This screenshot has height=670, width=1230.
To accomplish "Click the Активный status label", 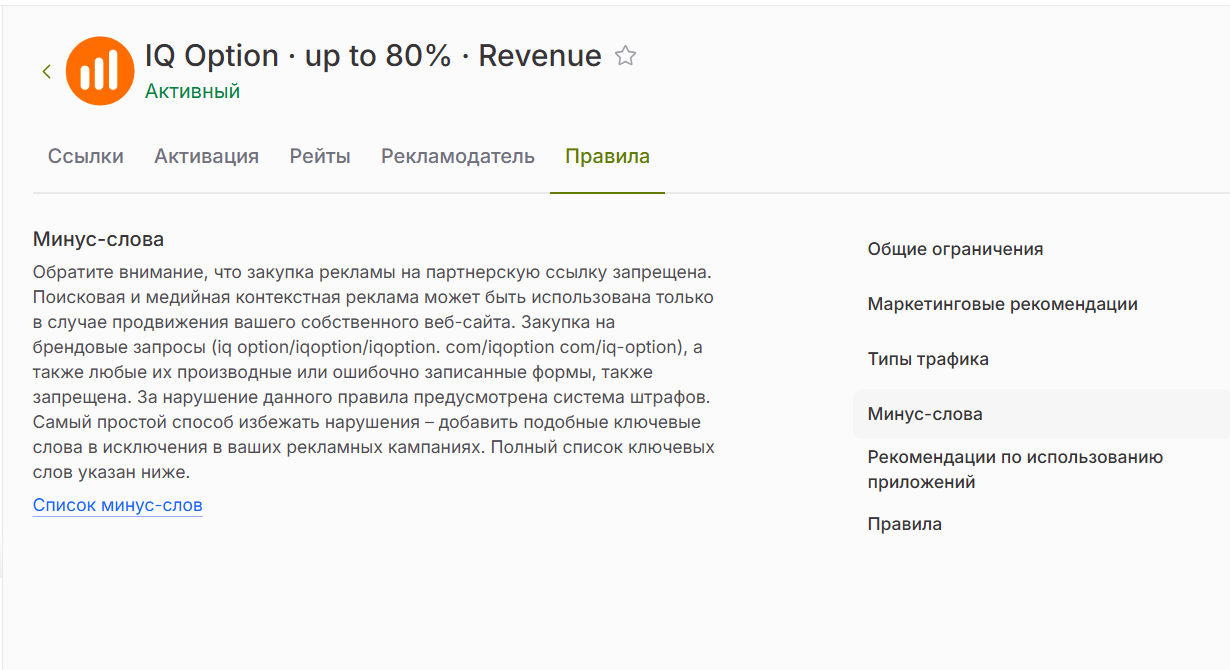I will click(192, 91).
